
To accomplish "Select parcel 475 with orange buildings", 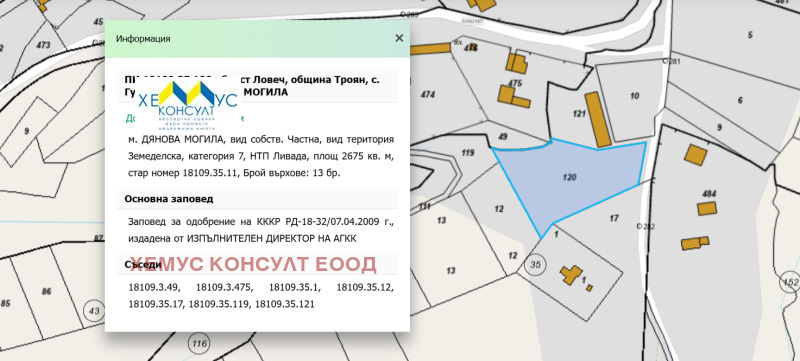I will click(x=515, y=84).
